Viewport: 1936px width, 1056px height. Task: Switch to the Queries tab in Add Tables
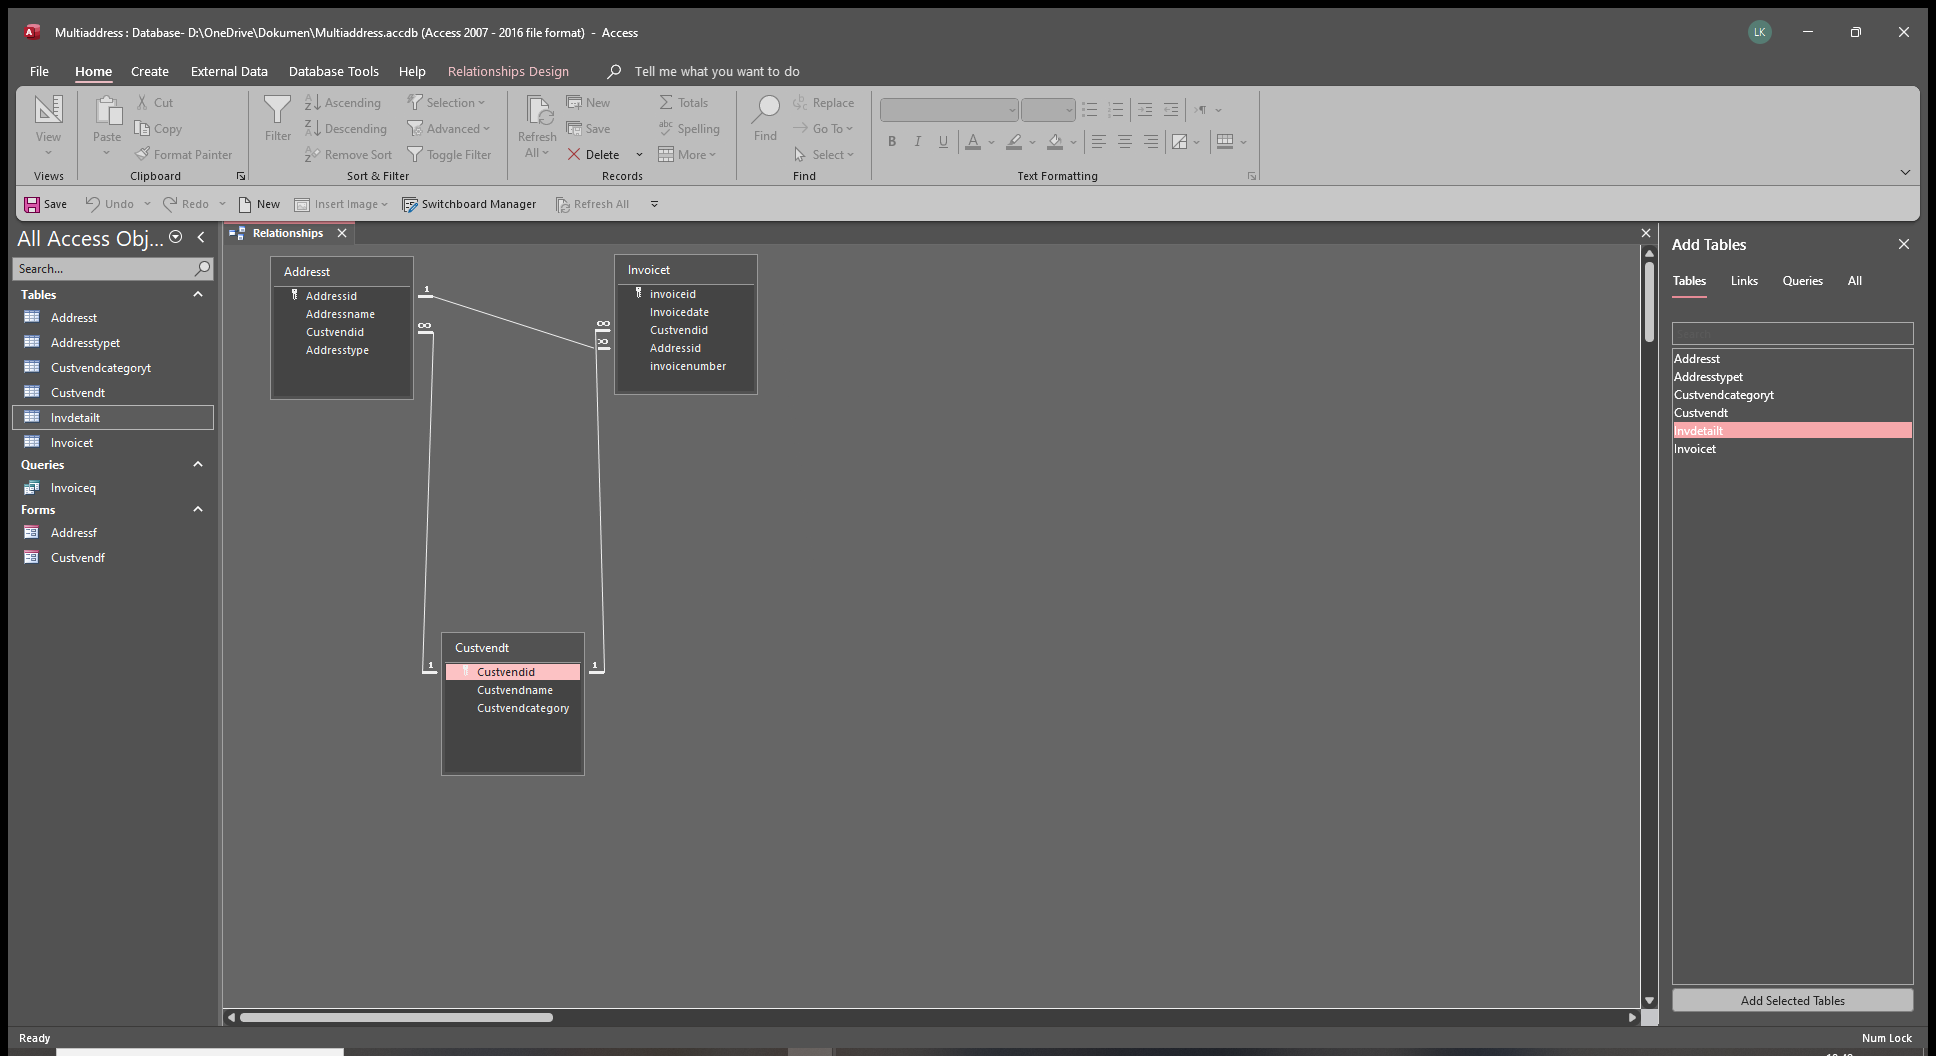(1802, 281)
